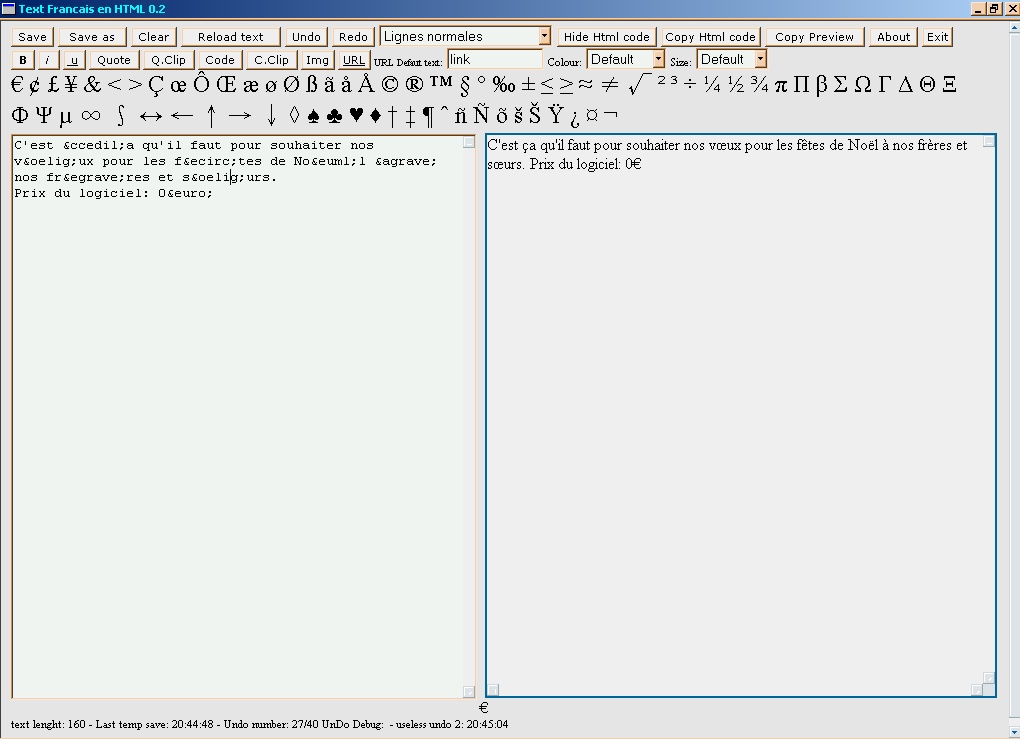Copy the Html code
The width and height of the screenshot is (1020, 739).
pyautogui.click(x=710, y=37)
